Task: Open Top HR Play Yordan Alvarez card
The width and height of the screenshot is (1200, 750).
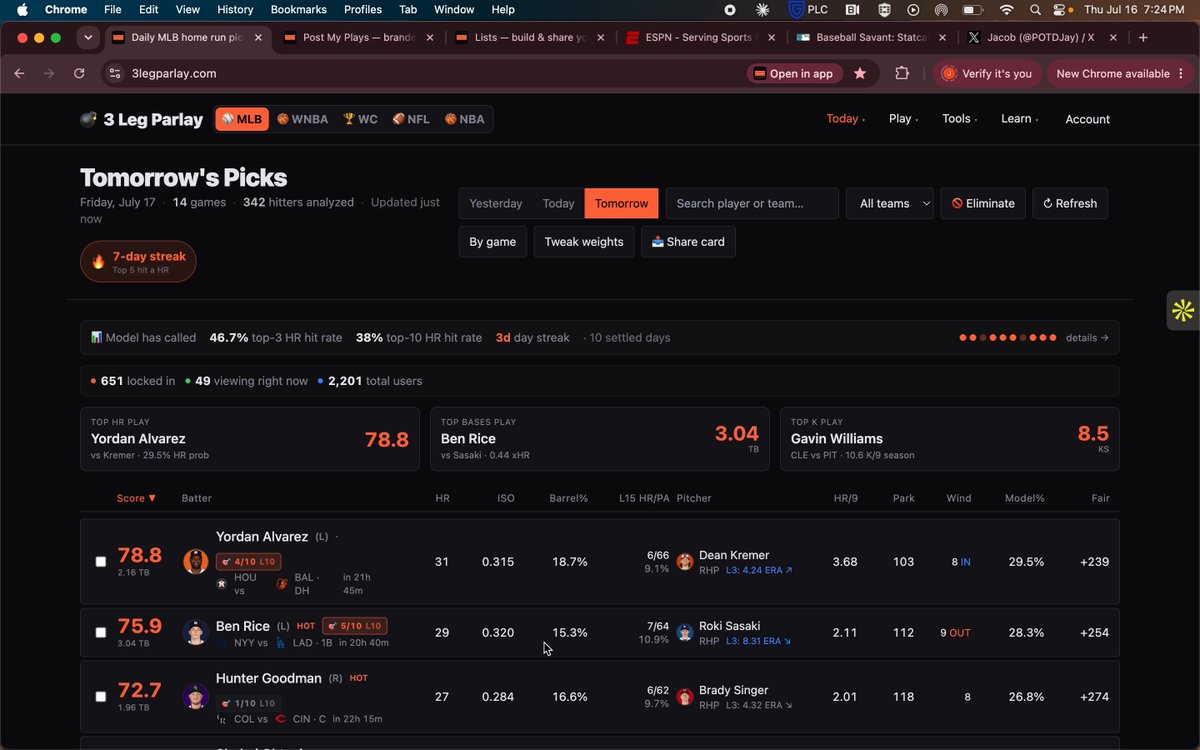Action: pyautogui.click(x=249, y=439)
